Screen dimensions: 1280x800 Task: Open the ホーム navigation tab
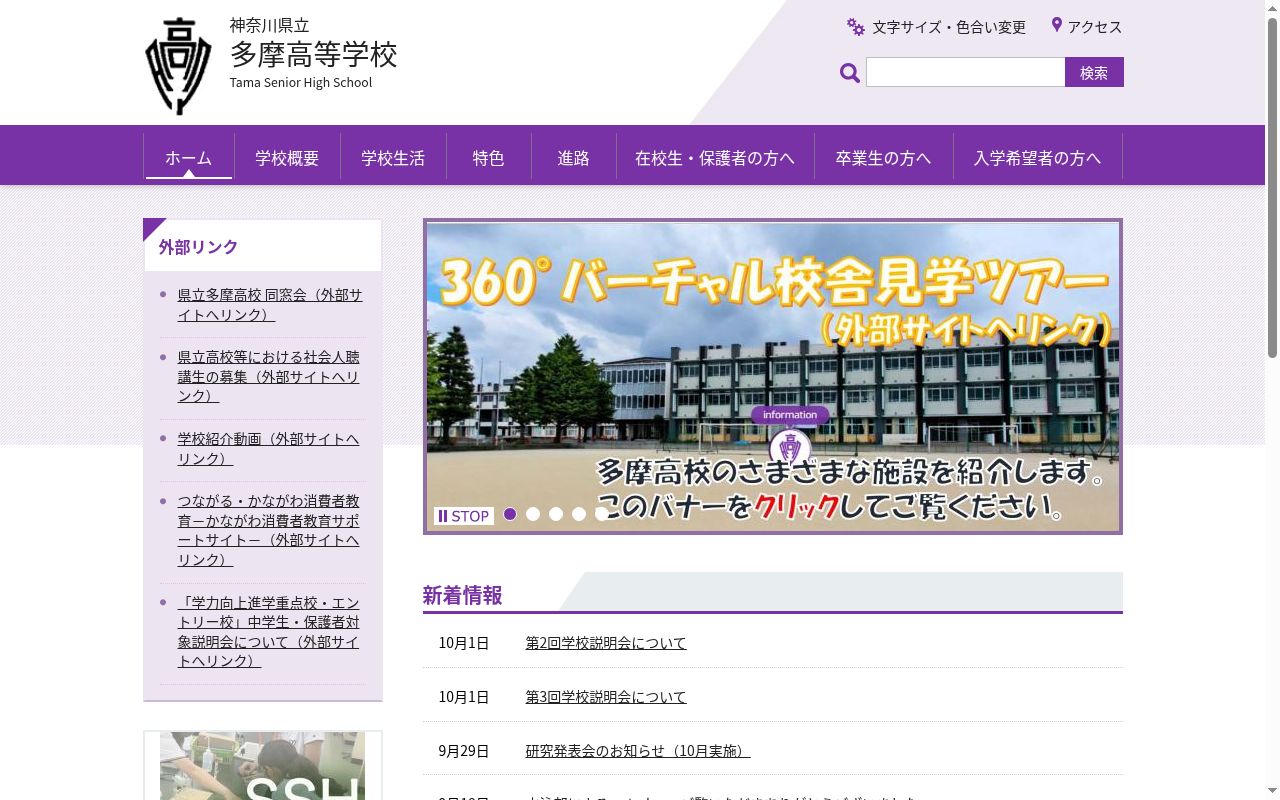(189, 157)
